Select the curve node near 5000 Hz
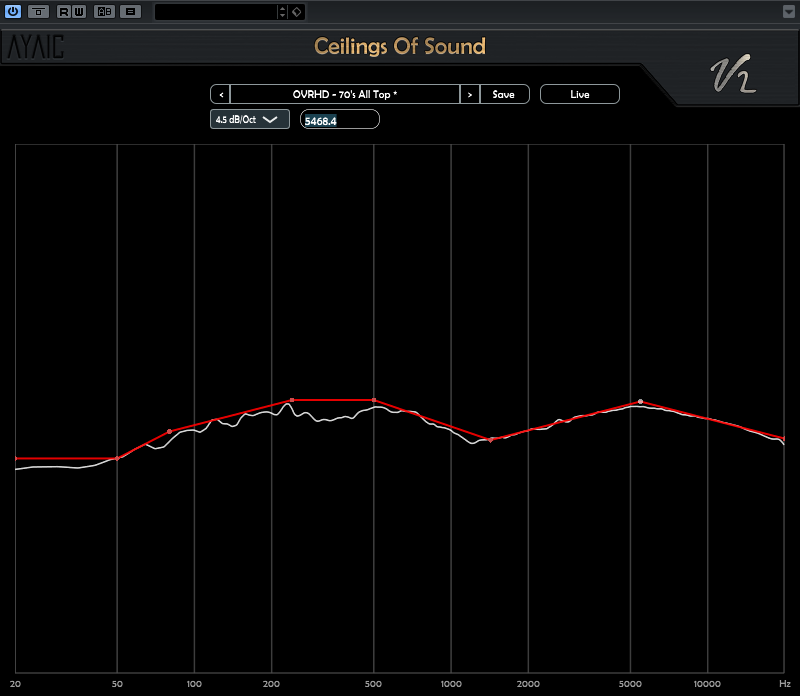This screenshot has height=696, width=800. (640, 402)
